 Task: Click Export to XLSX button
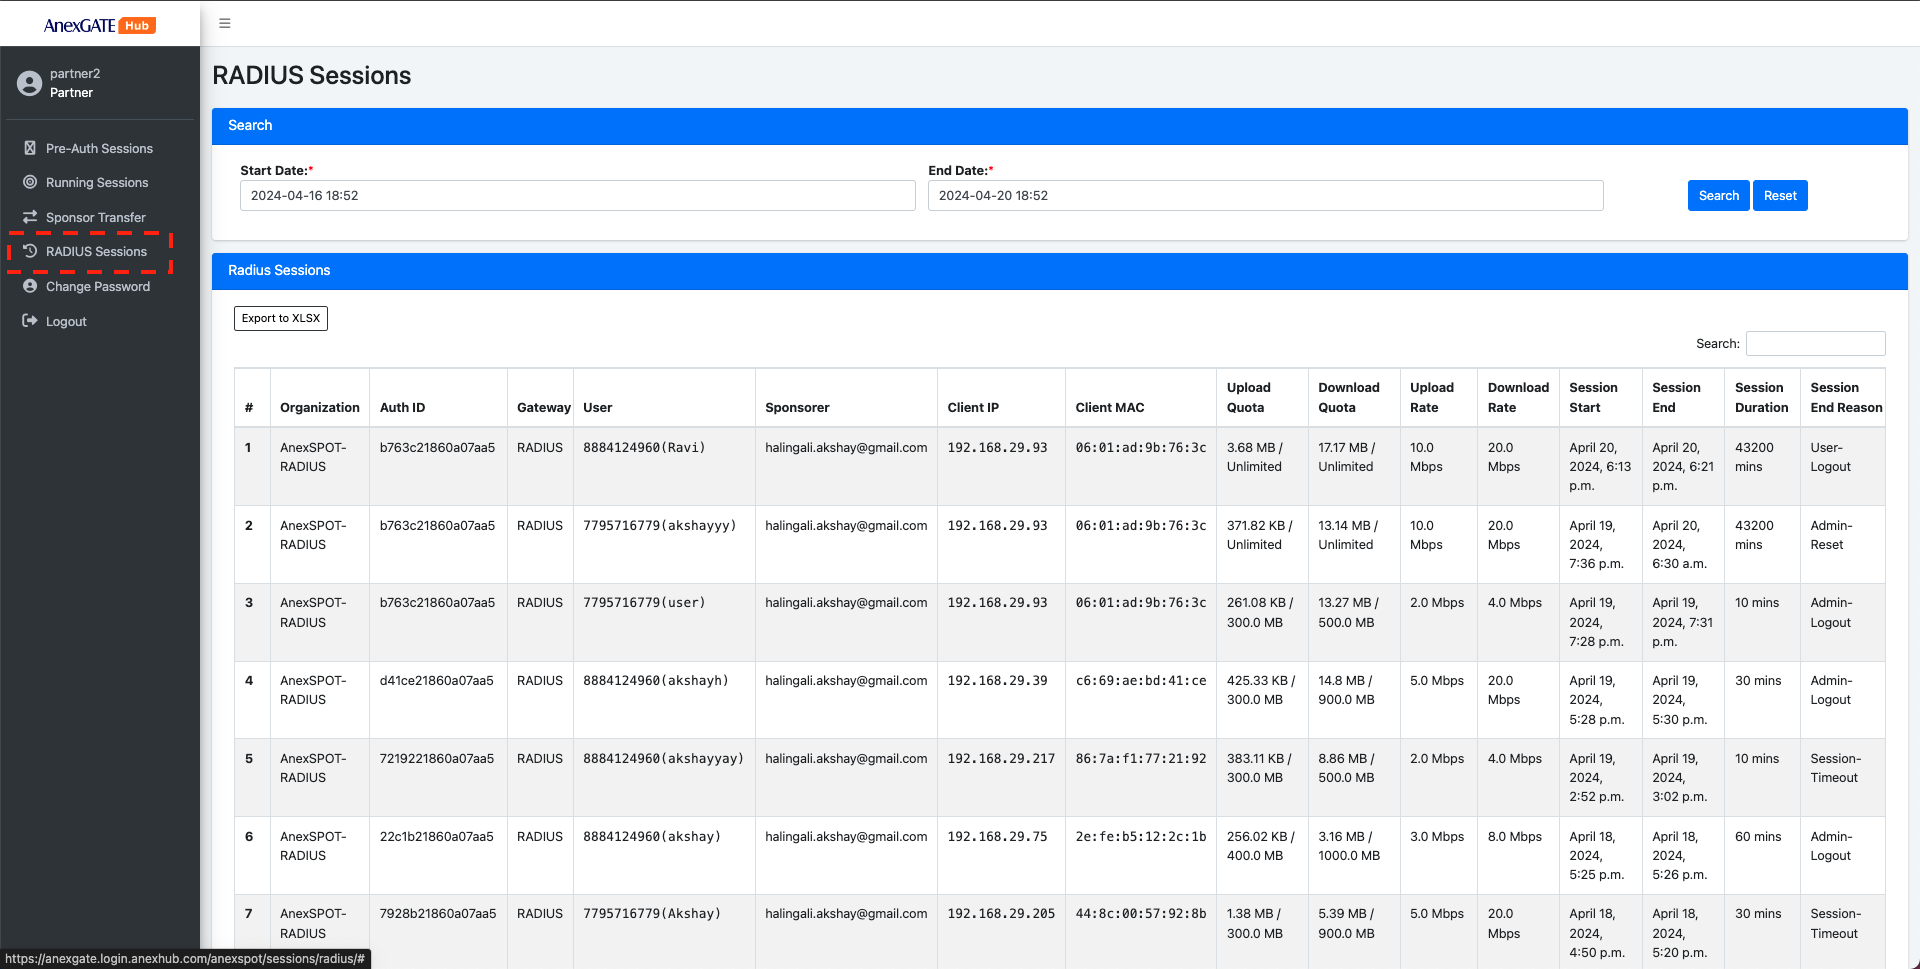click(281, 318)
